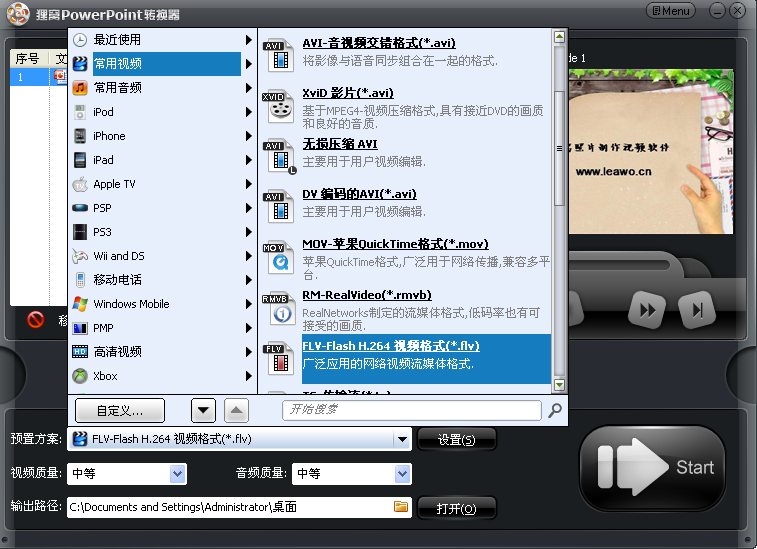Click the Apple TV icon
This screenshot has height=549, width=757.
click(80, 184)
